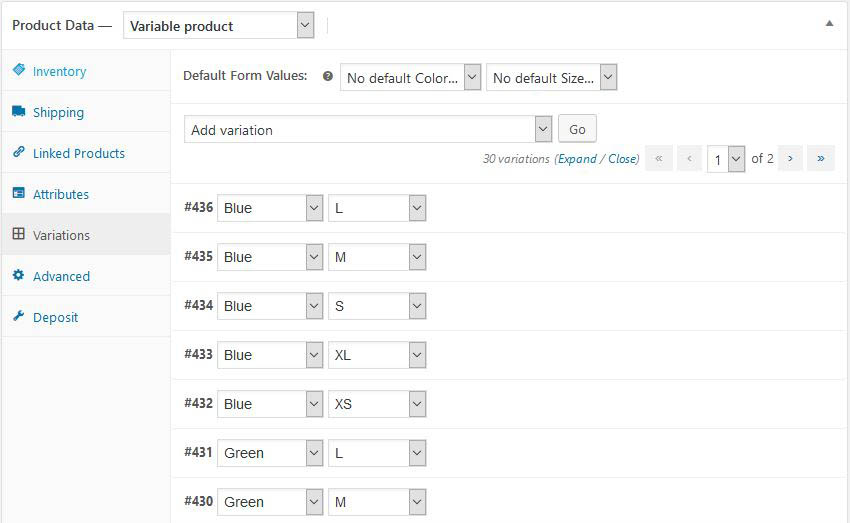Click the Variations grid icon
This screenshot has width=850, height=523.
click(19, 235)
